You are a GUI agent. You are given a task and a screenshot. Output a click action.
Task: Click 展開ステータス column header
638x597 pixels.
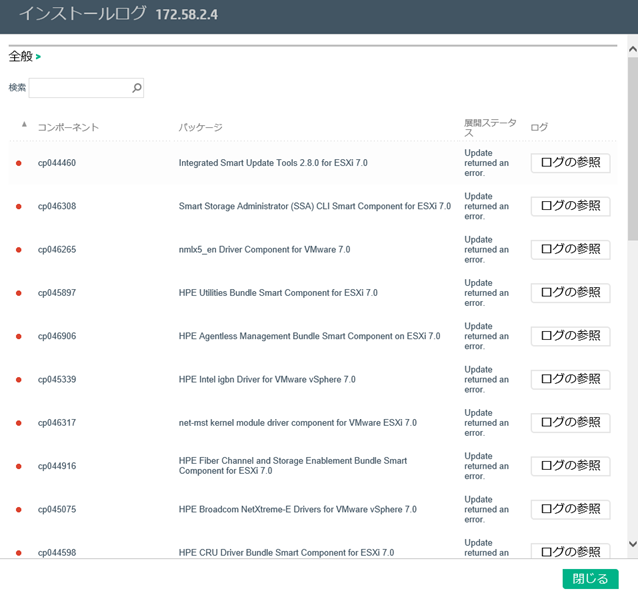click(x=490, y=128)
